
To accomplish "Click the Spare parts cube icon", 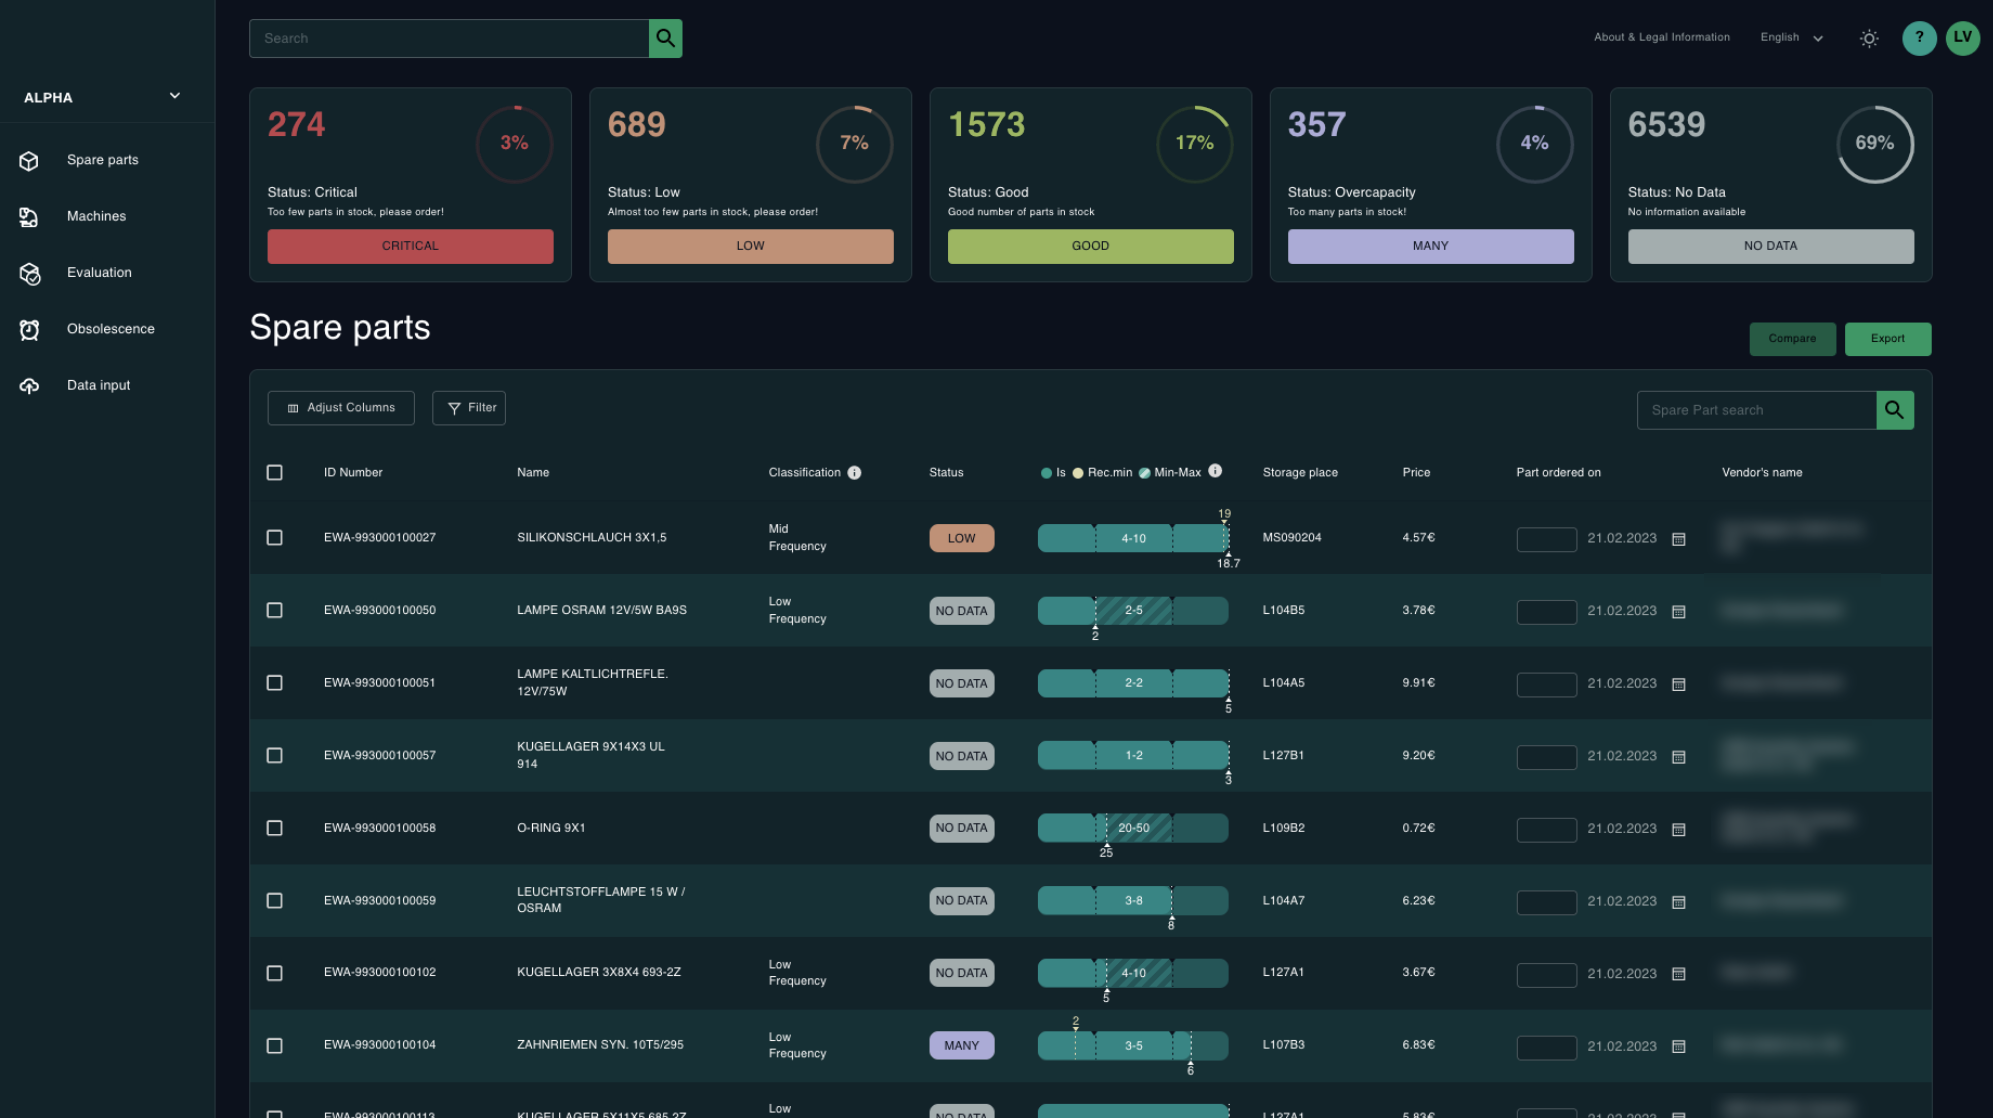I will click(x=29, y=161).
